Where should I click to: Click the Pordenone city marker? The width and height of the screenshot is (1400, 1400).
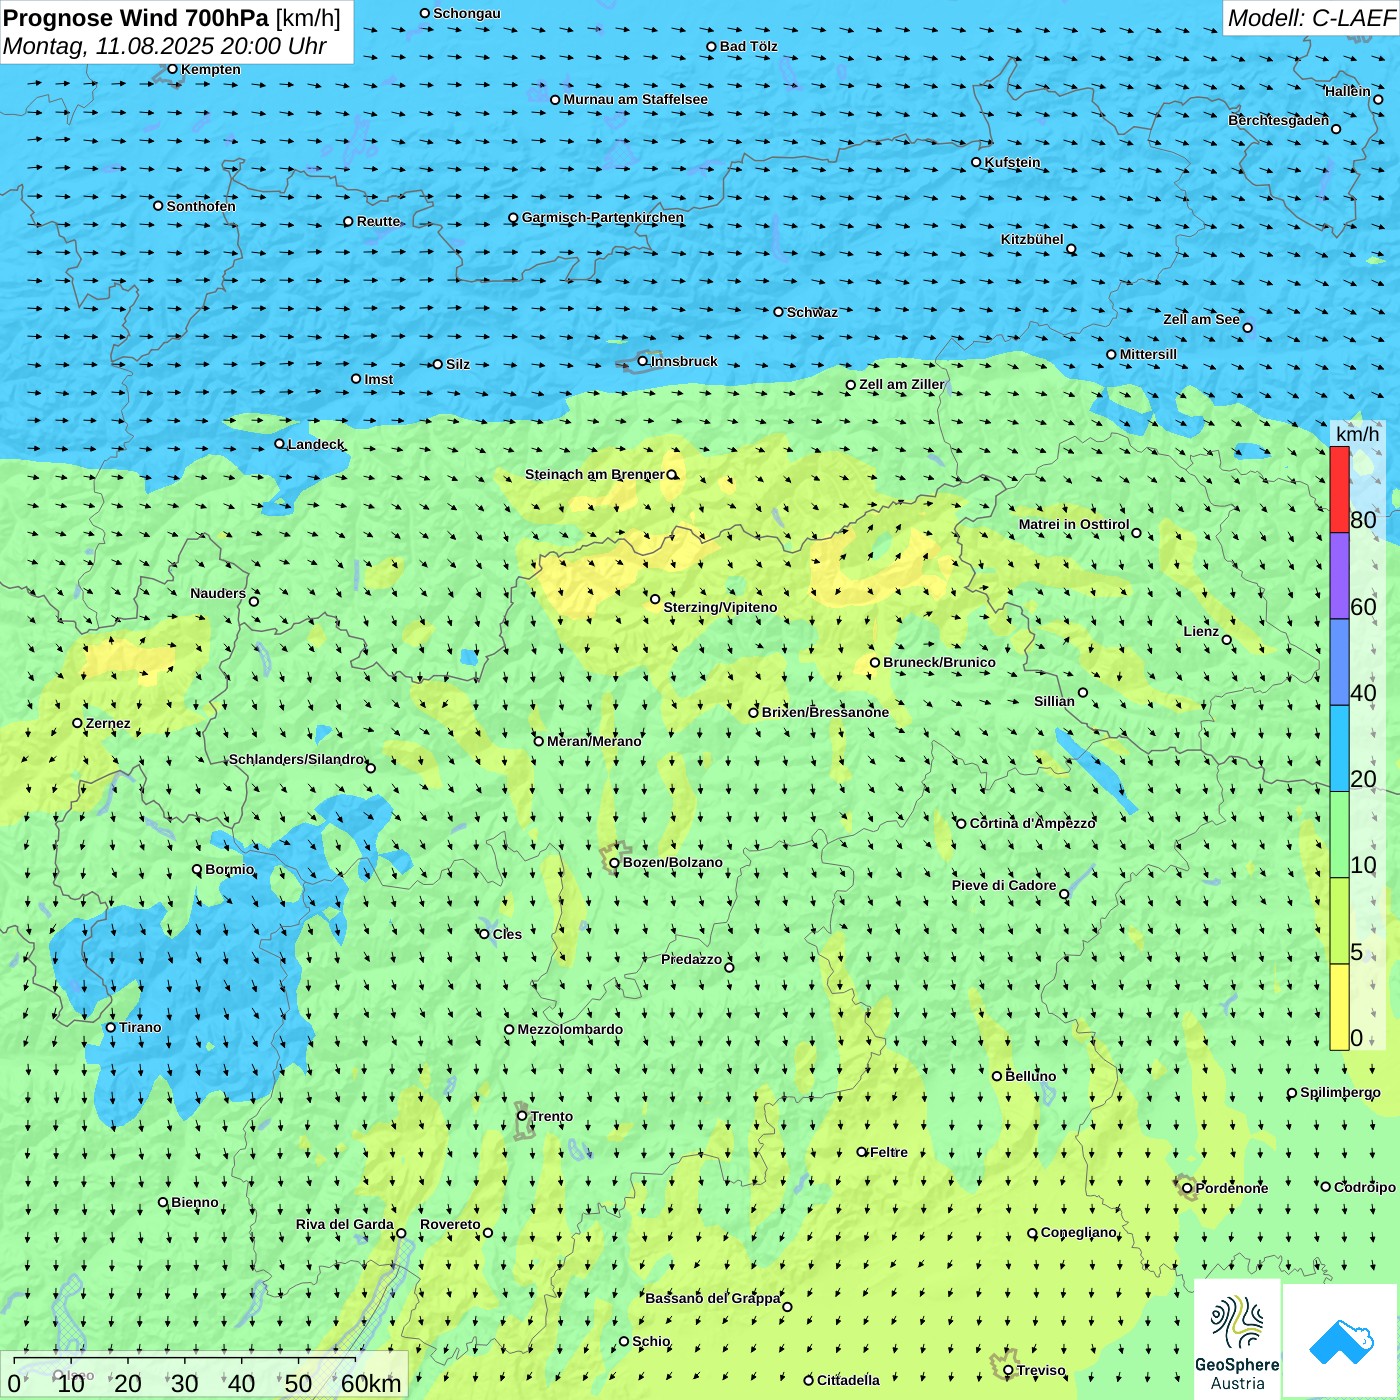(x=1187, y=1188)
